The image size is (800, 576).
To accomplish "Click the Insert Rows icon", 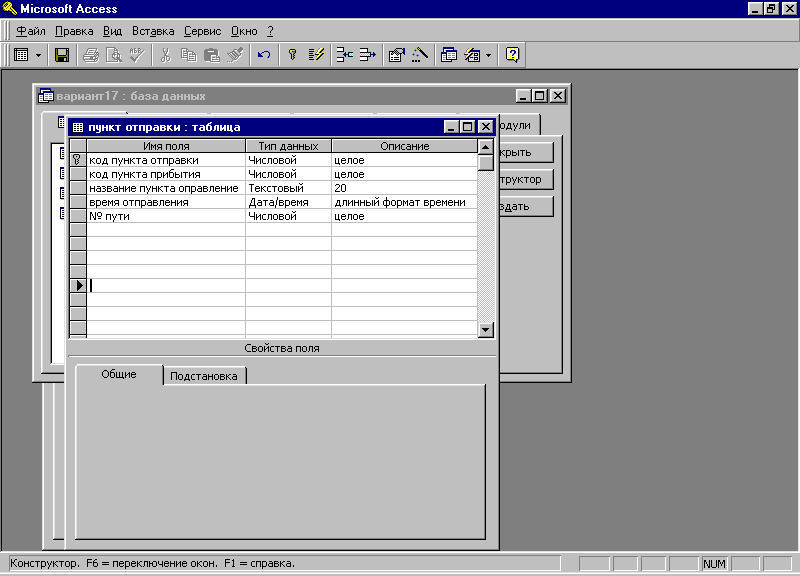I will (345, 55).
